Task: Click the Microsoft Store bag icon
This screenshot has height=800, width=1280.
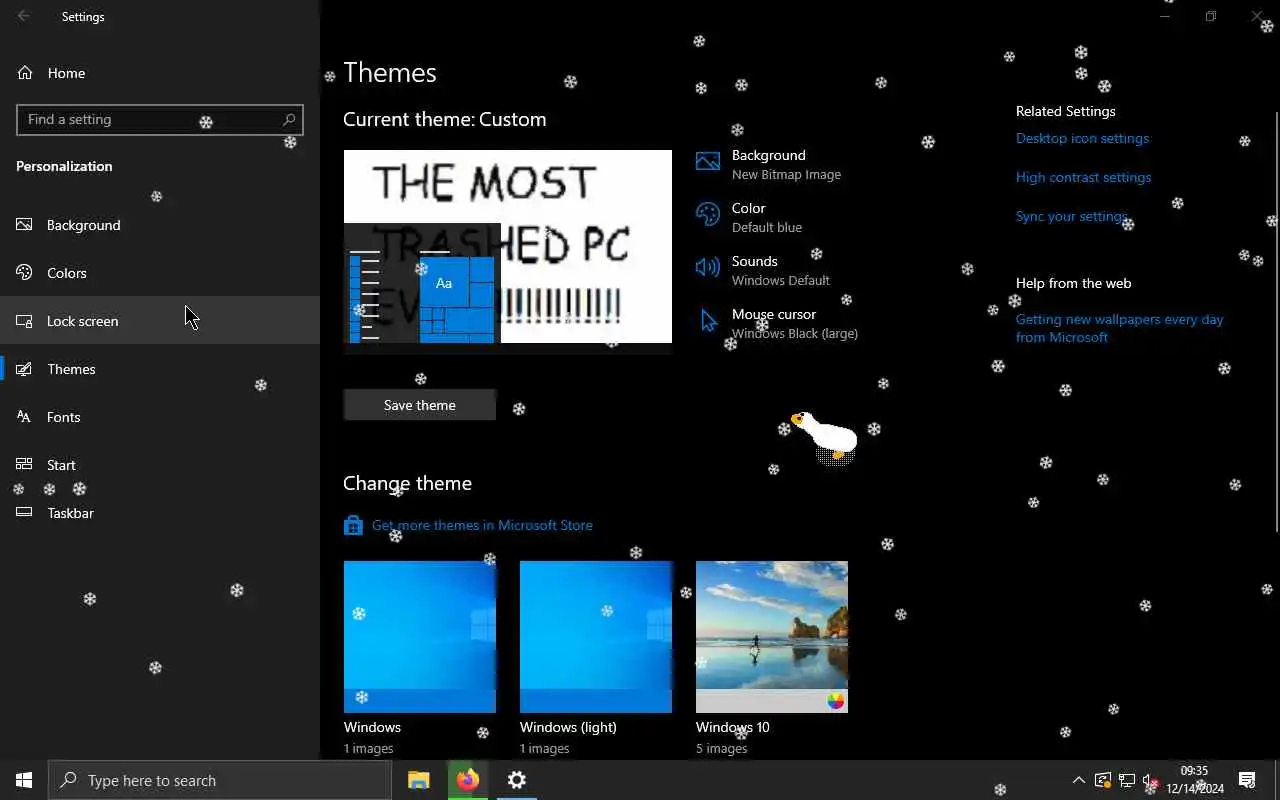Action: pos(353,525)
